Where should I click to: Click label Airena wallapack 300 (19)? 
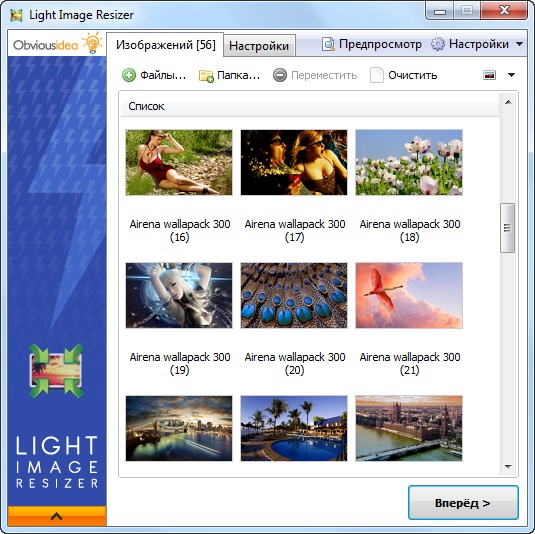(180, 363)
